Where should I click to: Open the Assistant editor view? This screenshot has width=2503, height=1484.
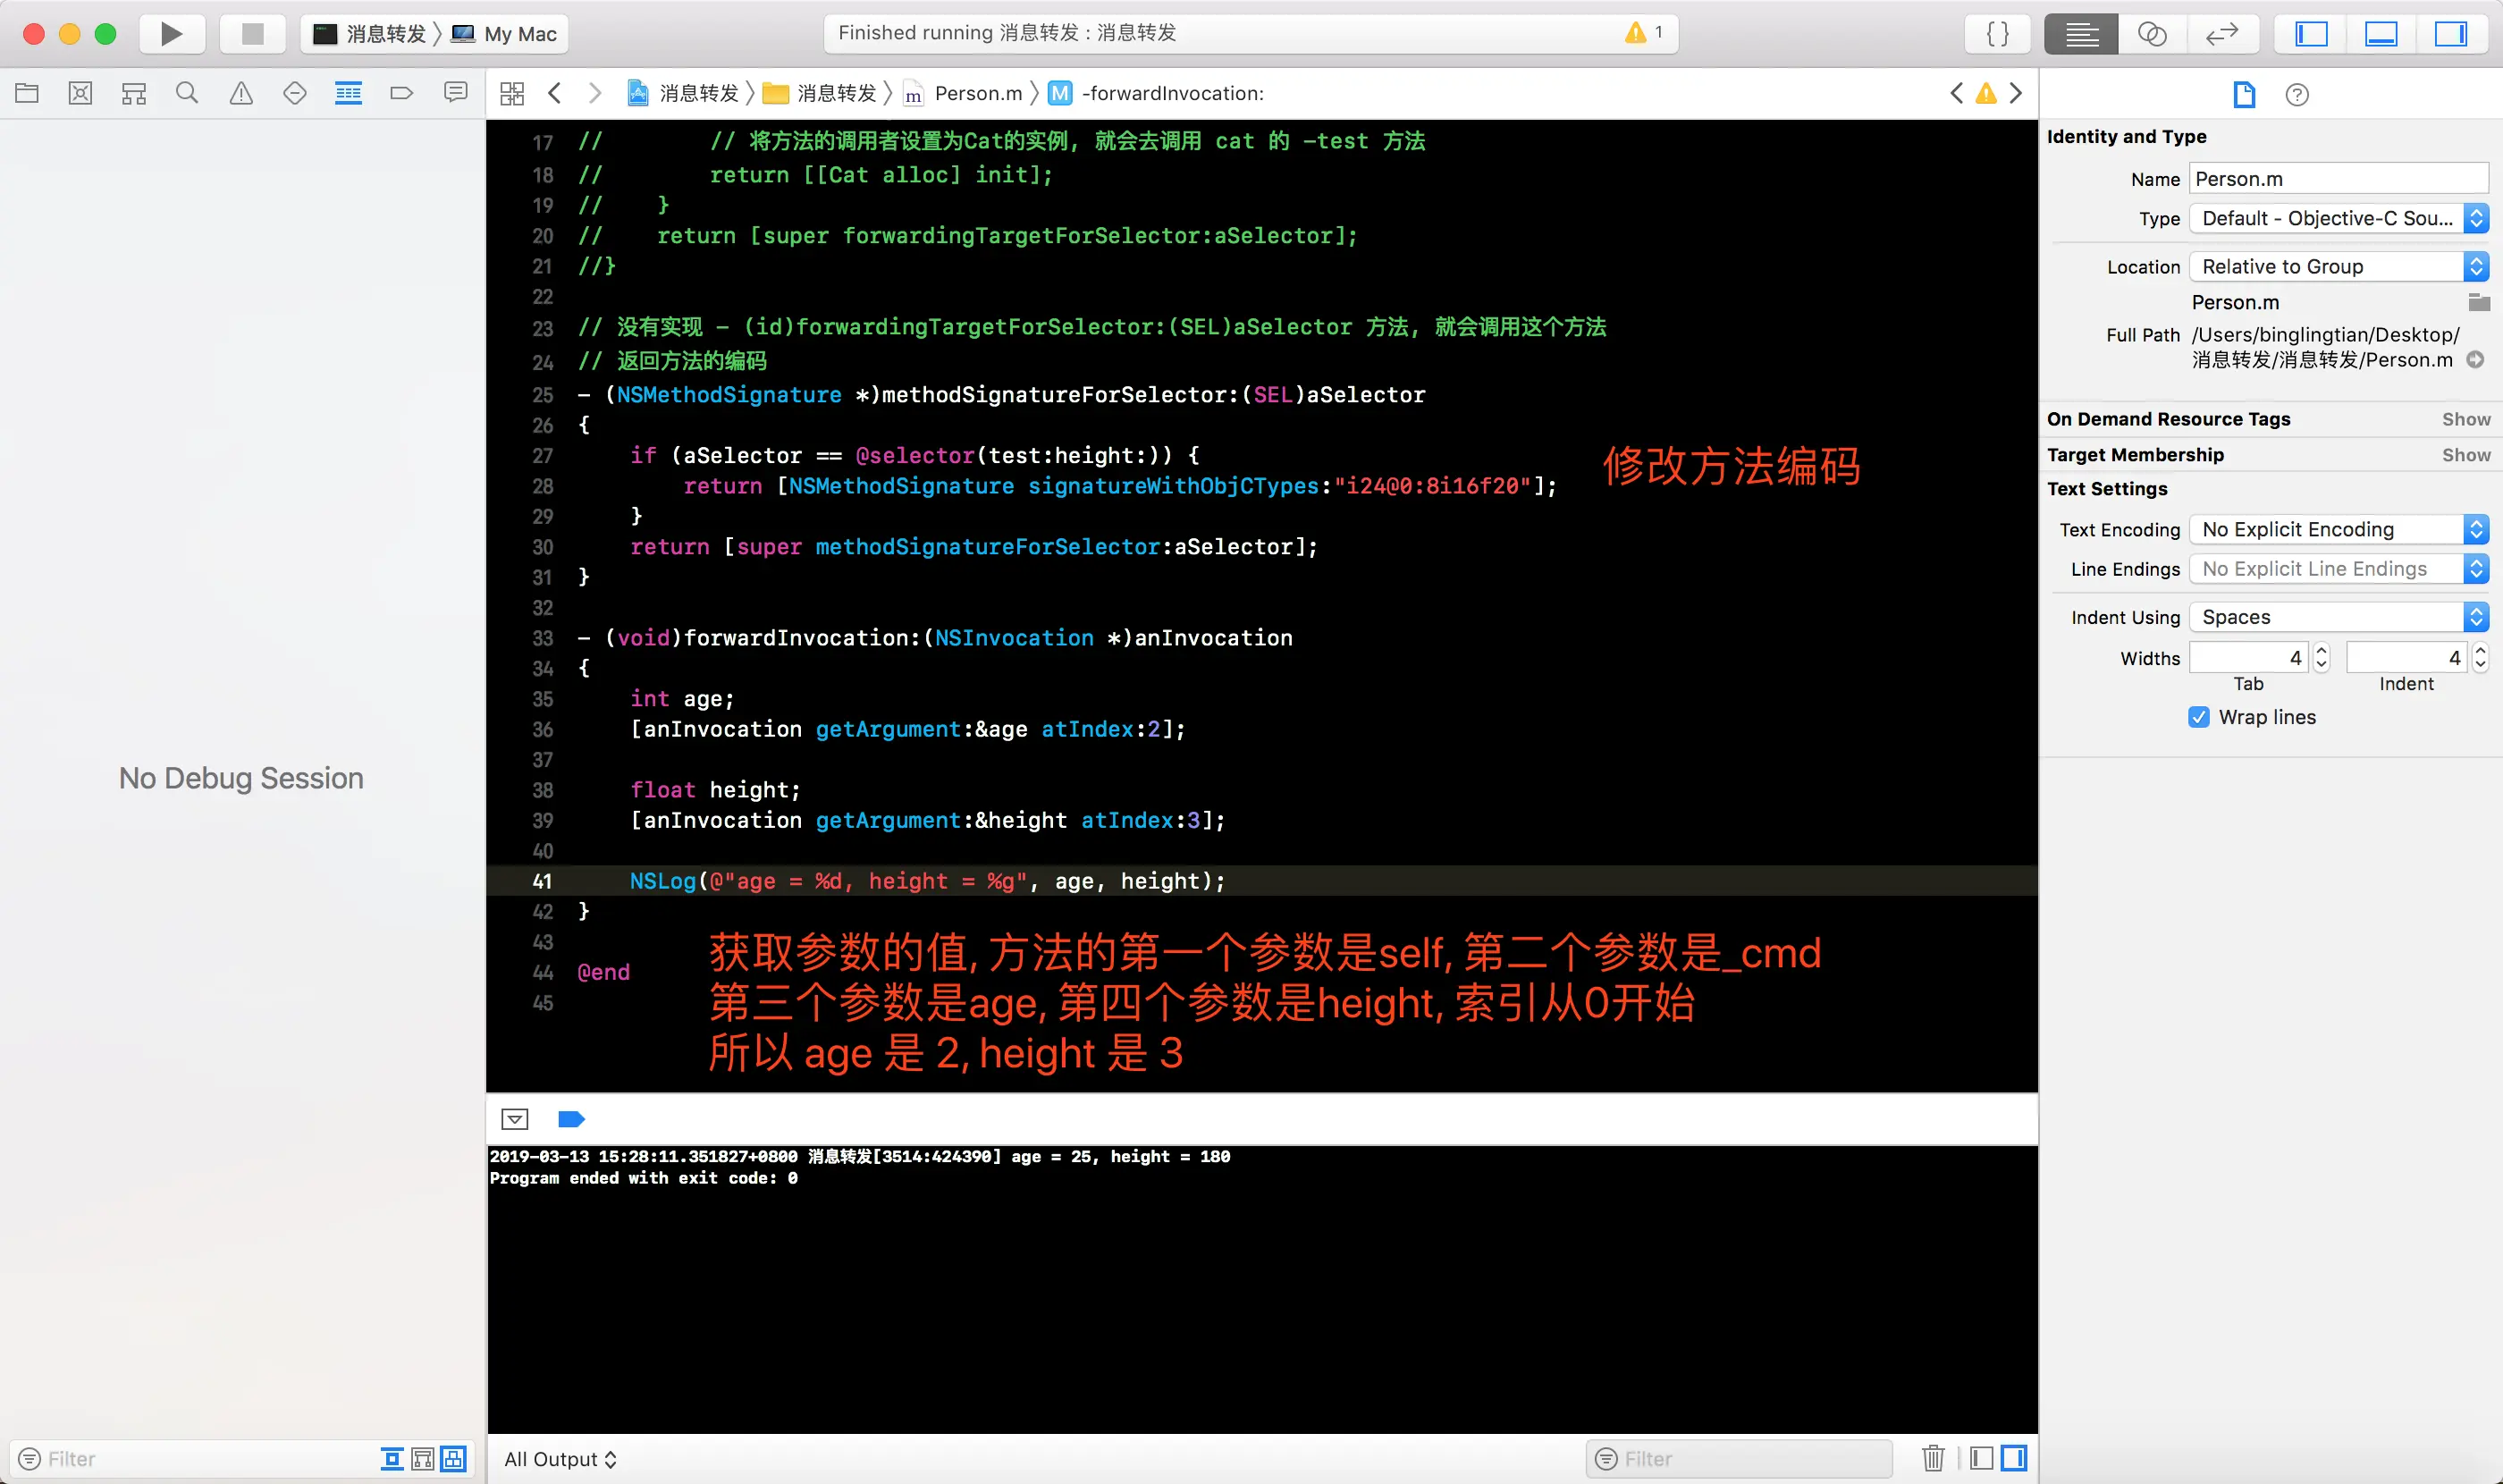pyautogui.click(x=2151, y=34)
